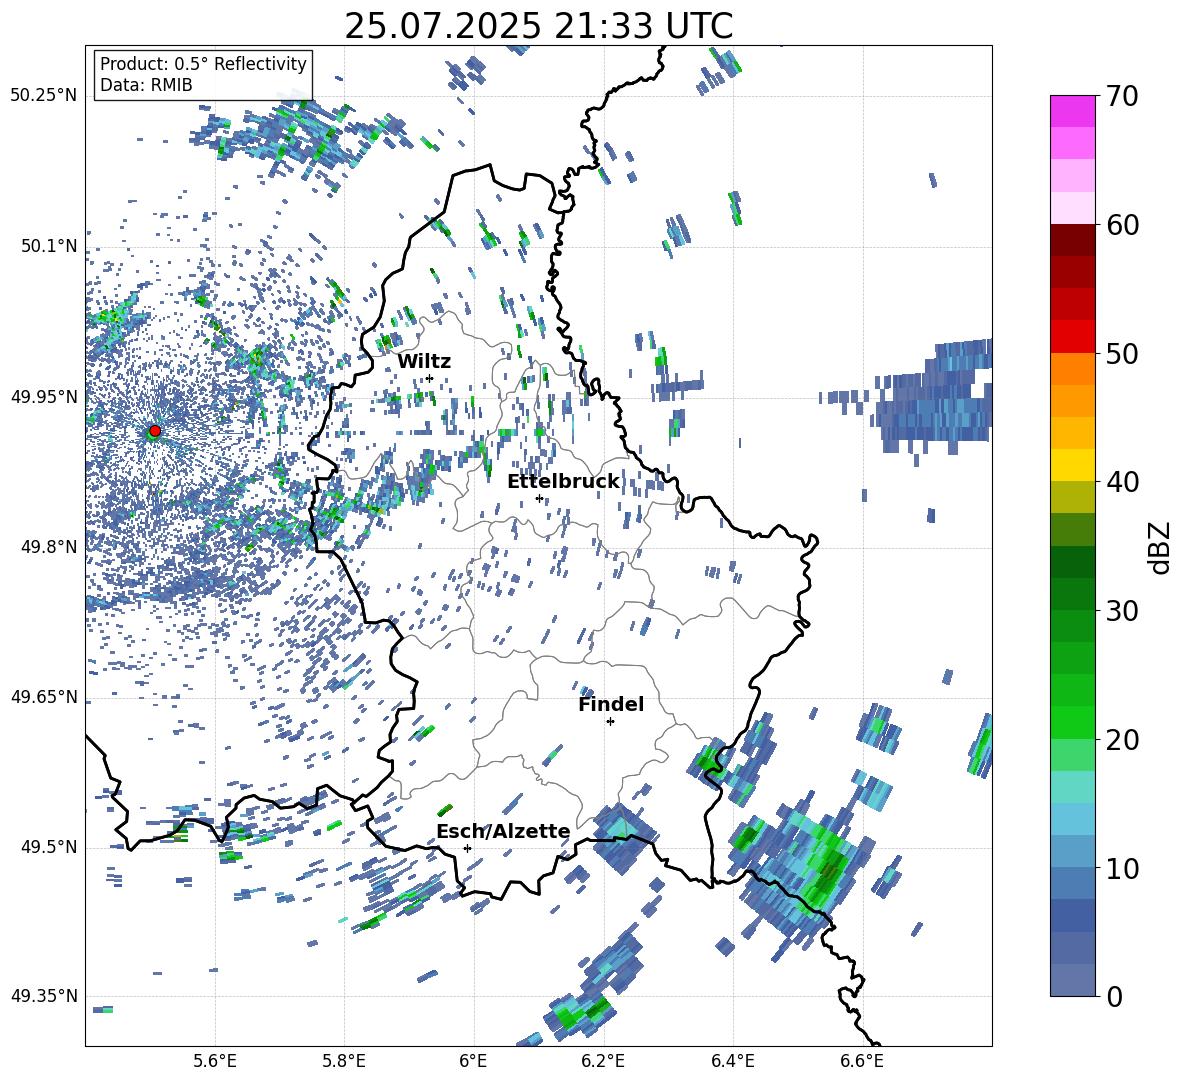The width and height of the screenshot is (1184, 1081).
Task: Click the Findel station cross marker
Action: [610, 722]
